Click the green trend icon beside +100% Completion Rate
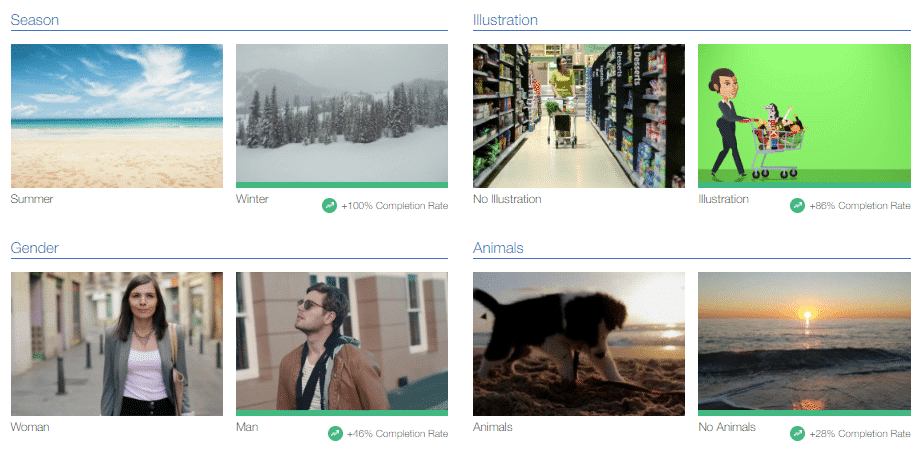Screen dimensions: 920x463 [329, 205]
